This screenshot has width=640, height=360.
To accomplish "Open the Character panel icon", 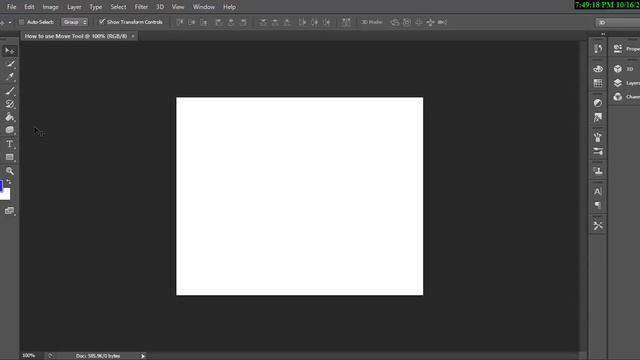I will [598, 191].
